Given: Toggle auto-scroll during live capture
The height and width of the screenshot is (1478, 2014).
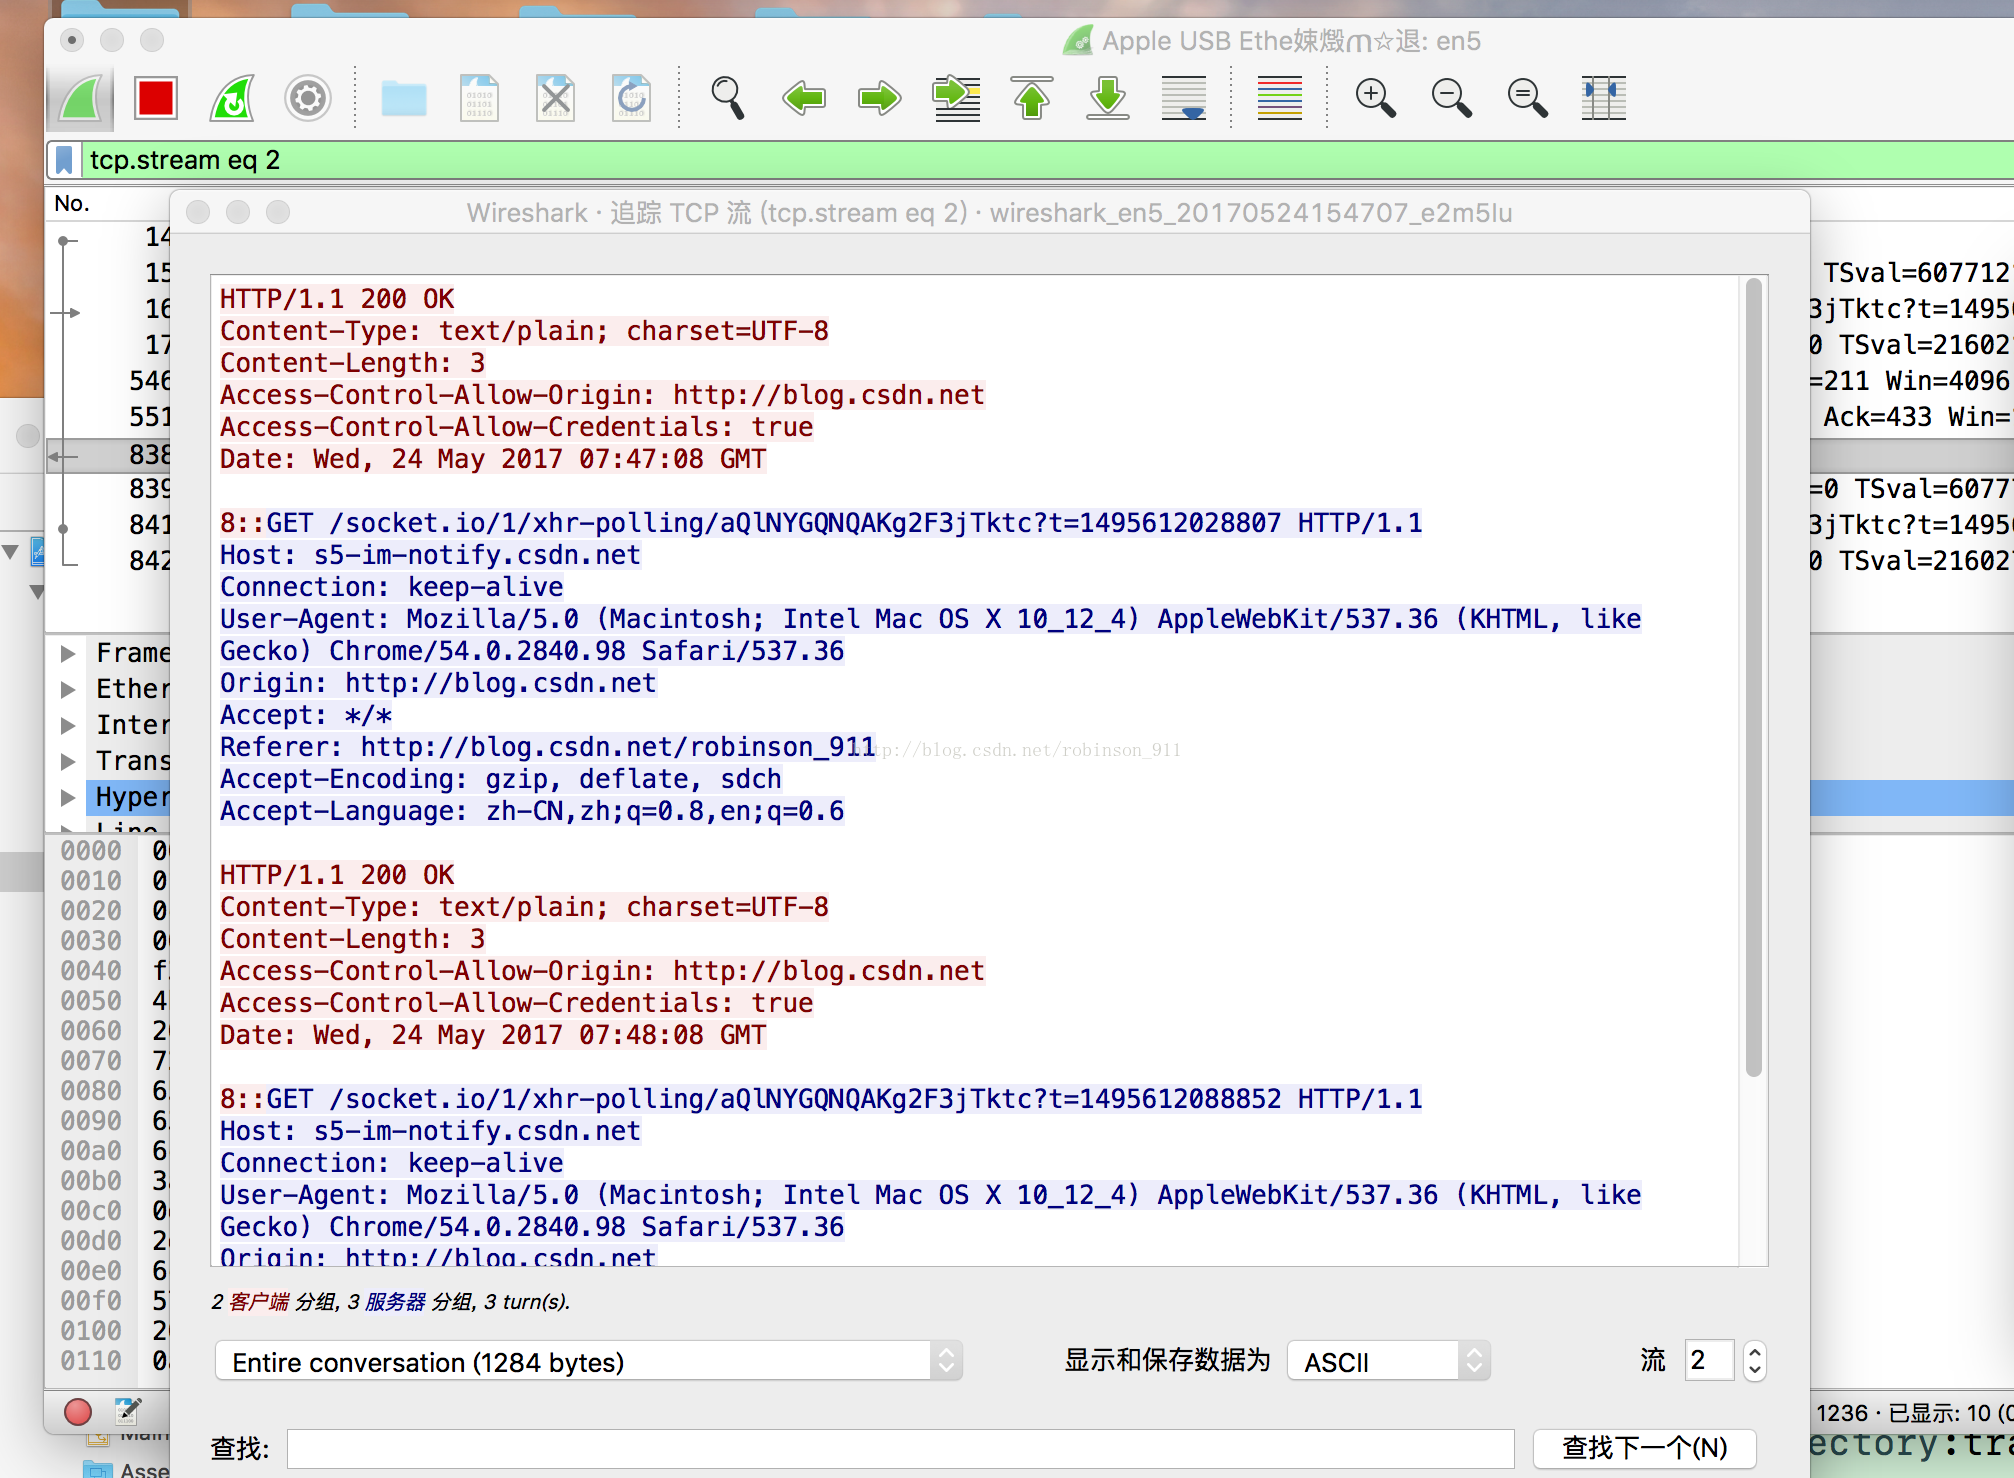Looking at the screenshot, I should pyautogui.click(x=1184, y=98).
